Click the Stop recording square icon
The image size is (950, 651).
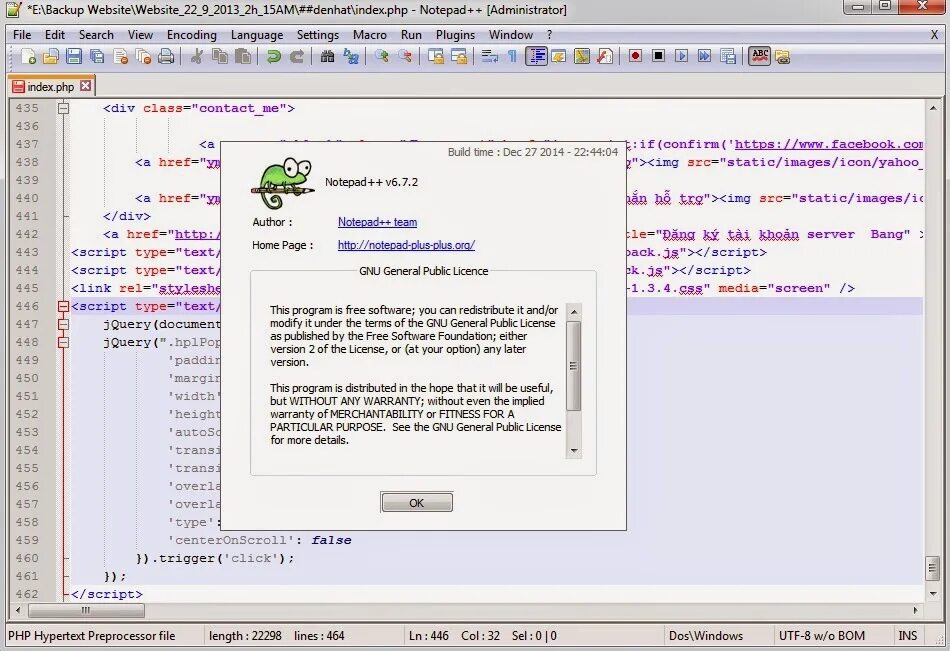(659, 57)
